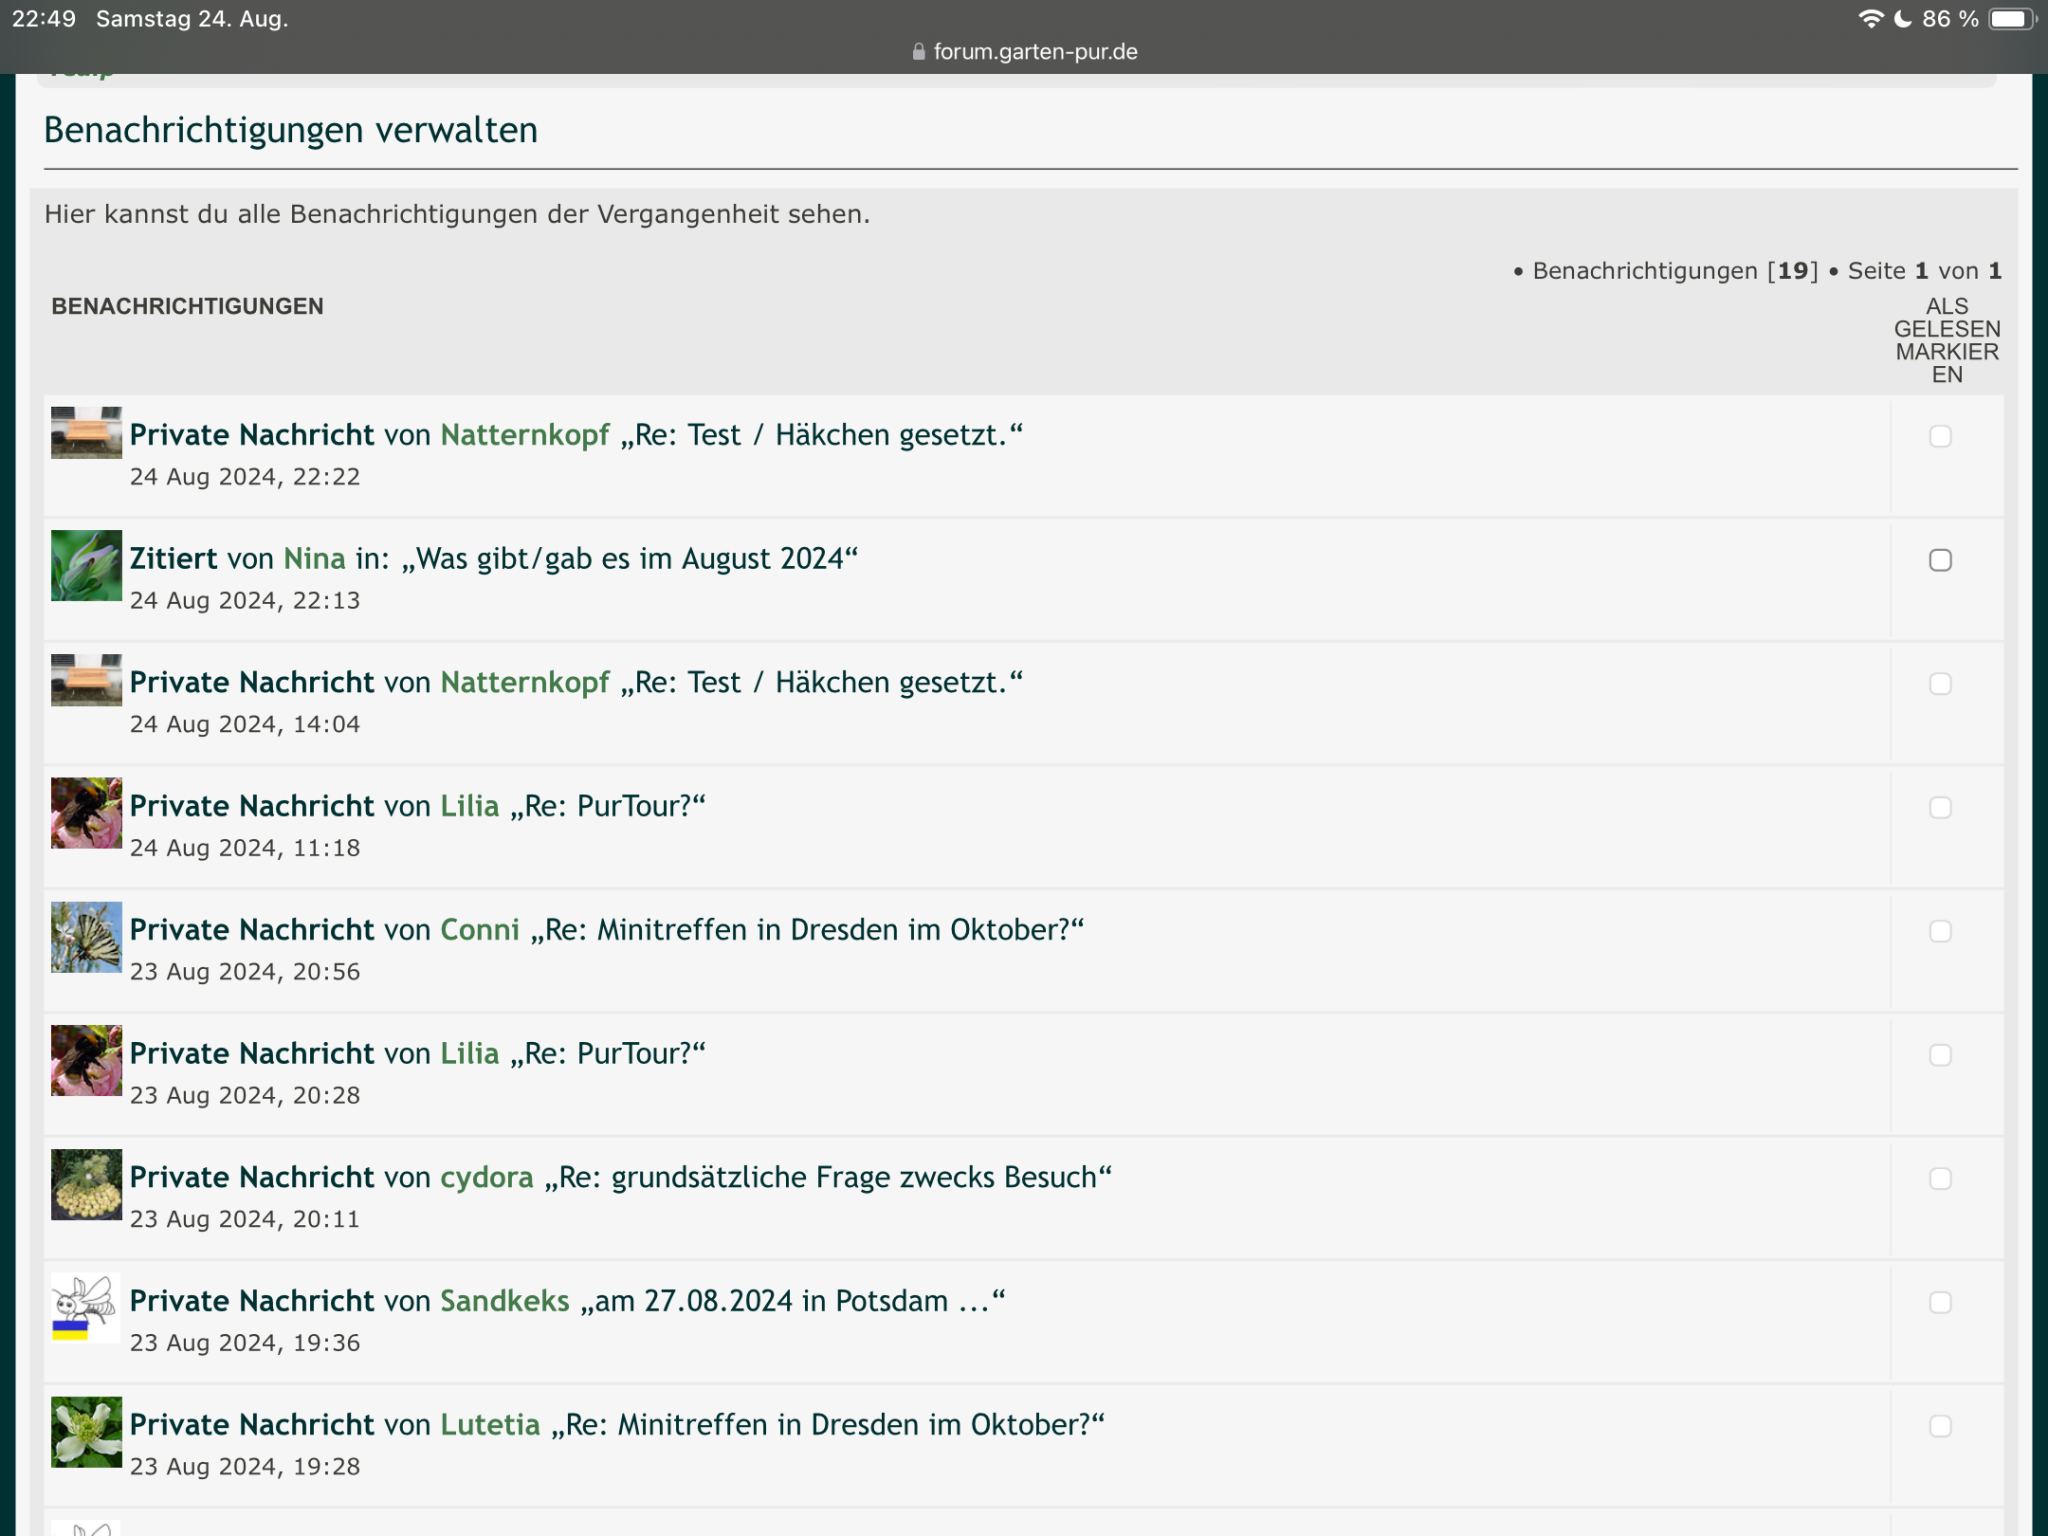Open Sandkeks' "am 27.08.2024 in Potsdam" message

792,1301
